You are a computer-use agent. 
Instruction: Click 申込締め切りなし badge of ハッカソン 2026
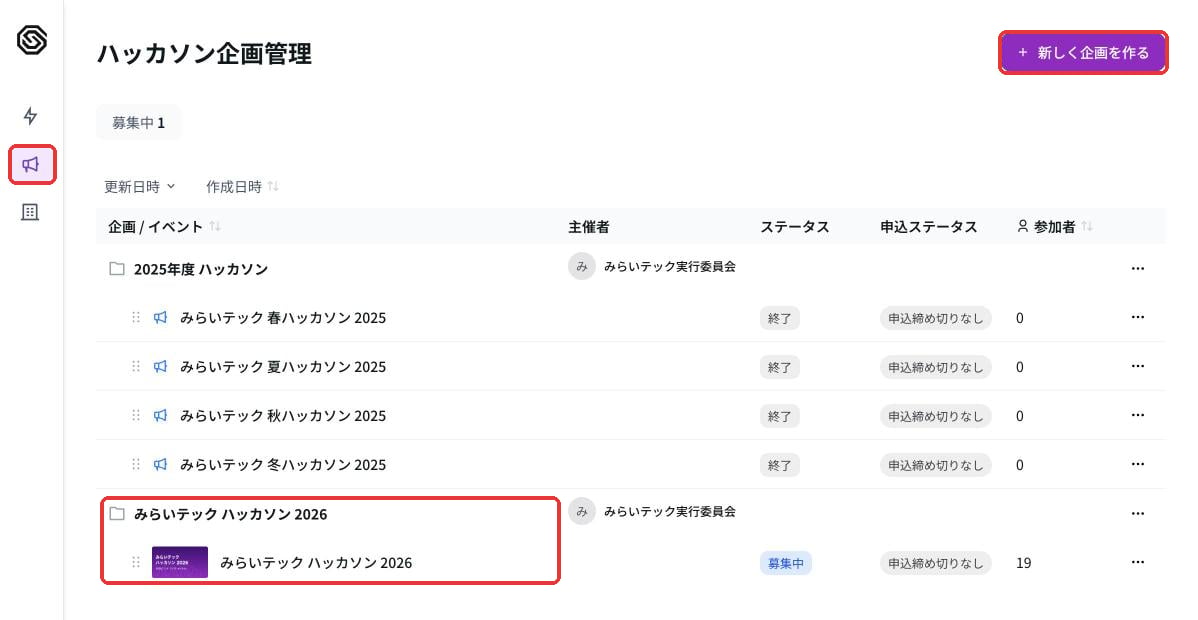[935, 563]
